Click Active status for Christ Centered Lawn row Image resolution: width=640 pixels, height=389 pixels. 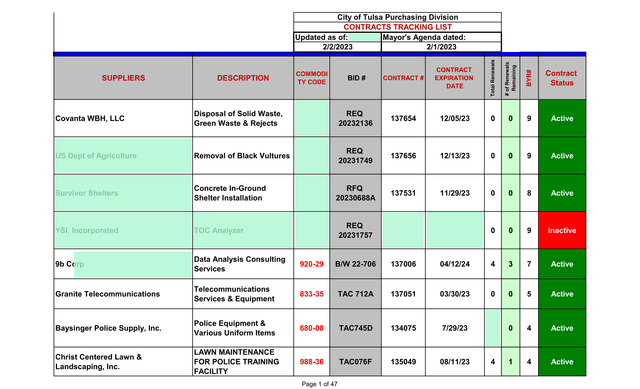tap(562, 362)
